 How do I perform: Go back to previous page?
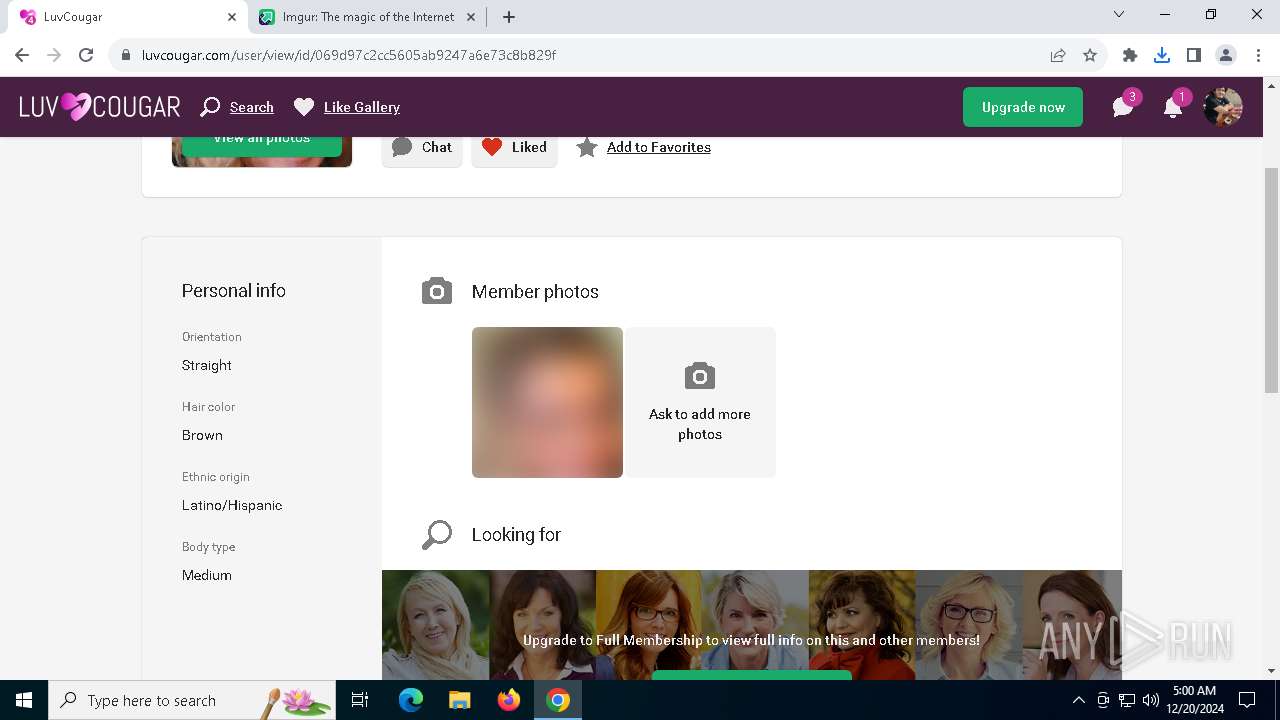pyautogui.click(x=22, y=55)
